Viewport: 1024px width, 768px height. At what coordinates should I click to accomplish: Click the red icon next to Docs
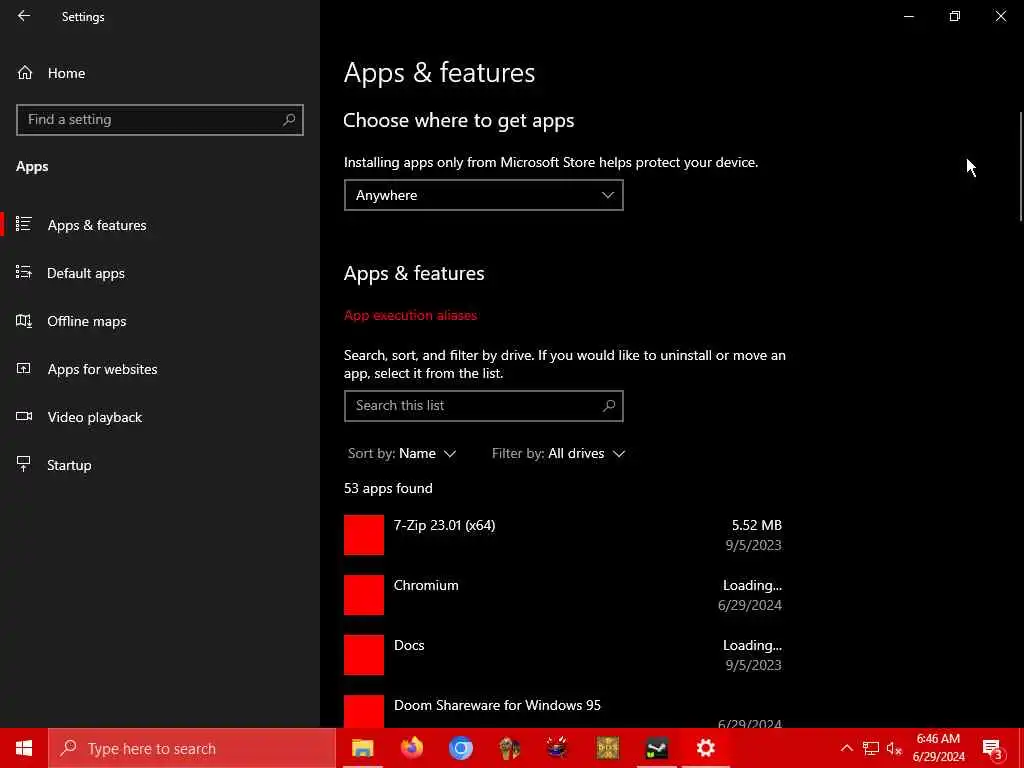click(x=364, y=655)
